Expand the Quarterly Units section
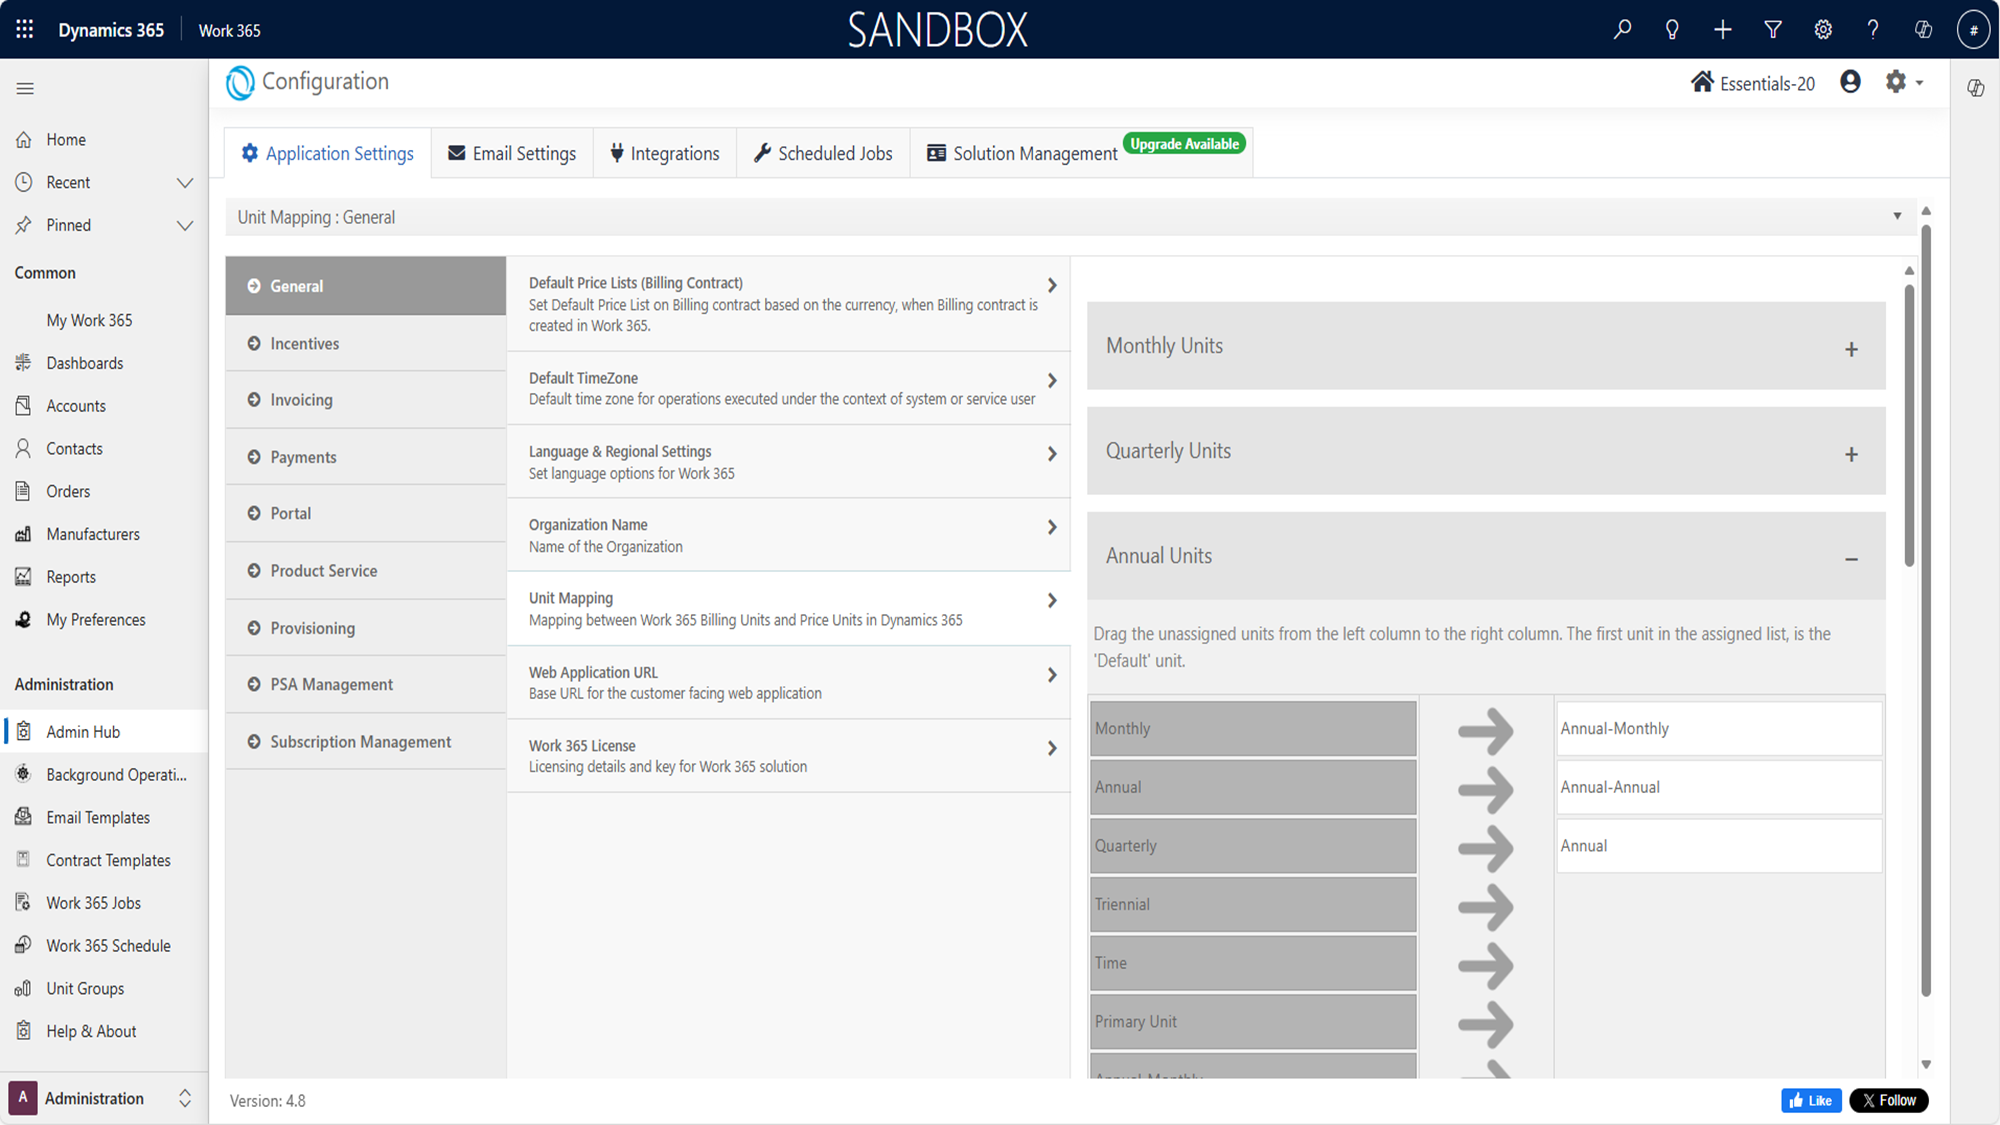 click(1851, 454)
